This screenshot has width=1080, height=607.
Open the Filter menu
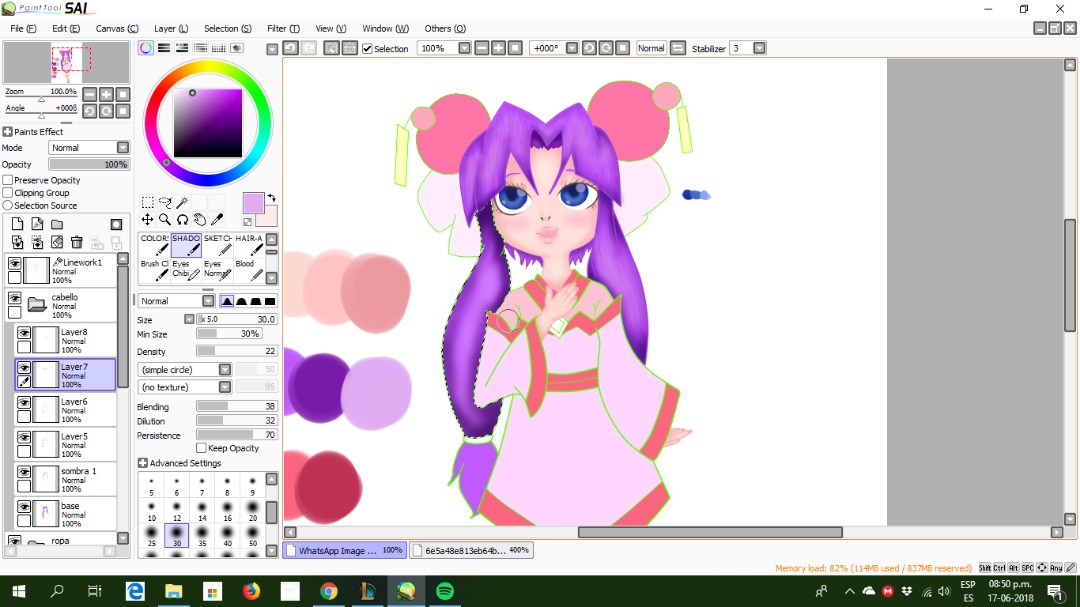283,28
